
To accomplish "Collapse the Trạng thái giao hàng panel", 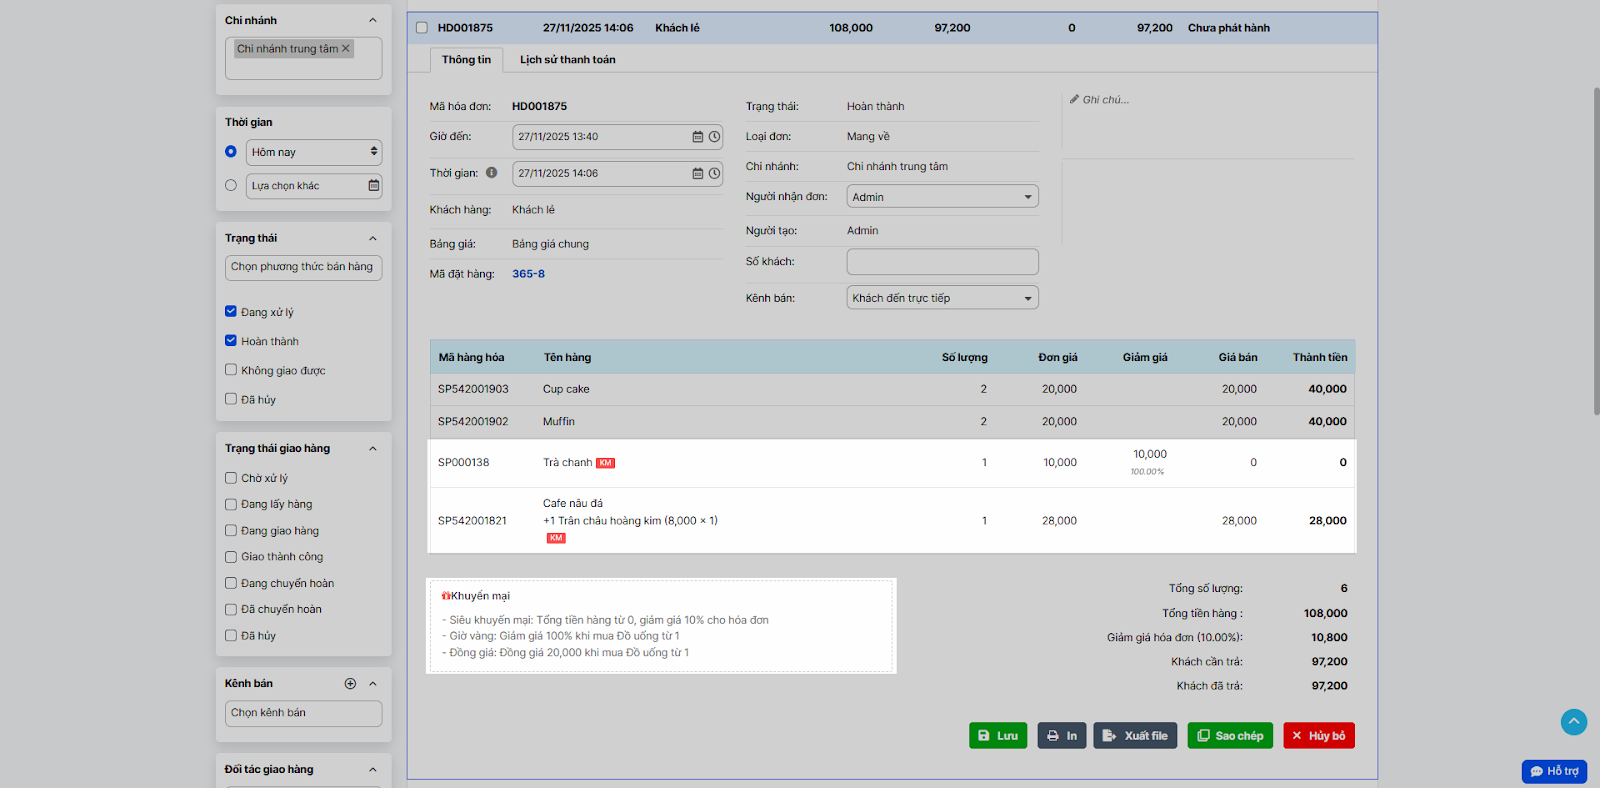I will (x=373, y=449).
